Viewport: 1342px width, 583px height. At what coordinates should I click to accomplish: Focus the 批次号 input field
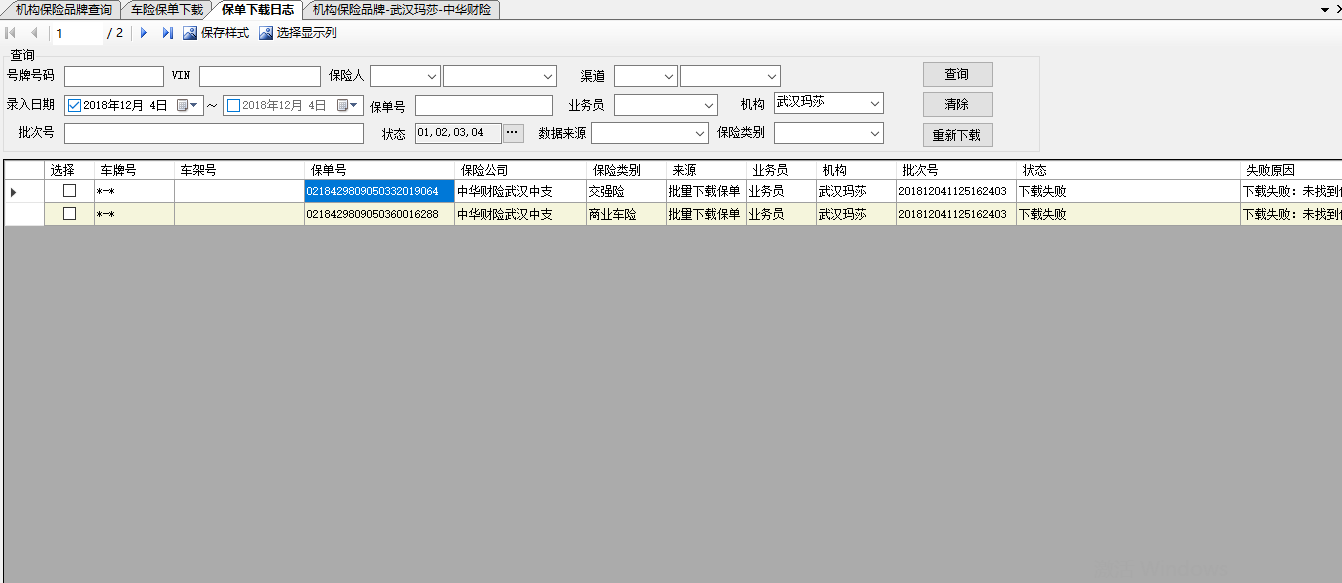(x=214, y=133)
